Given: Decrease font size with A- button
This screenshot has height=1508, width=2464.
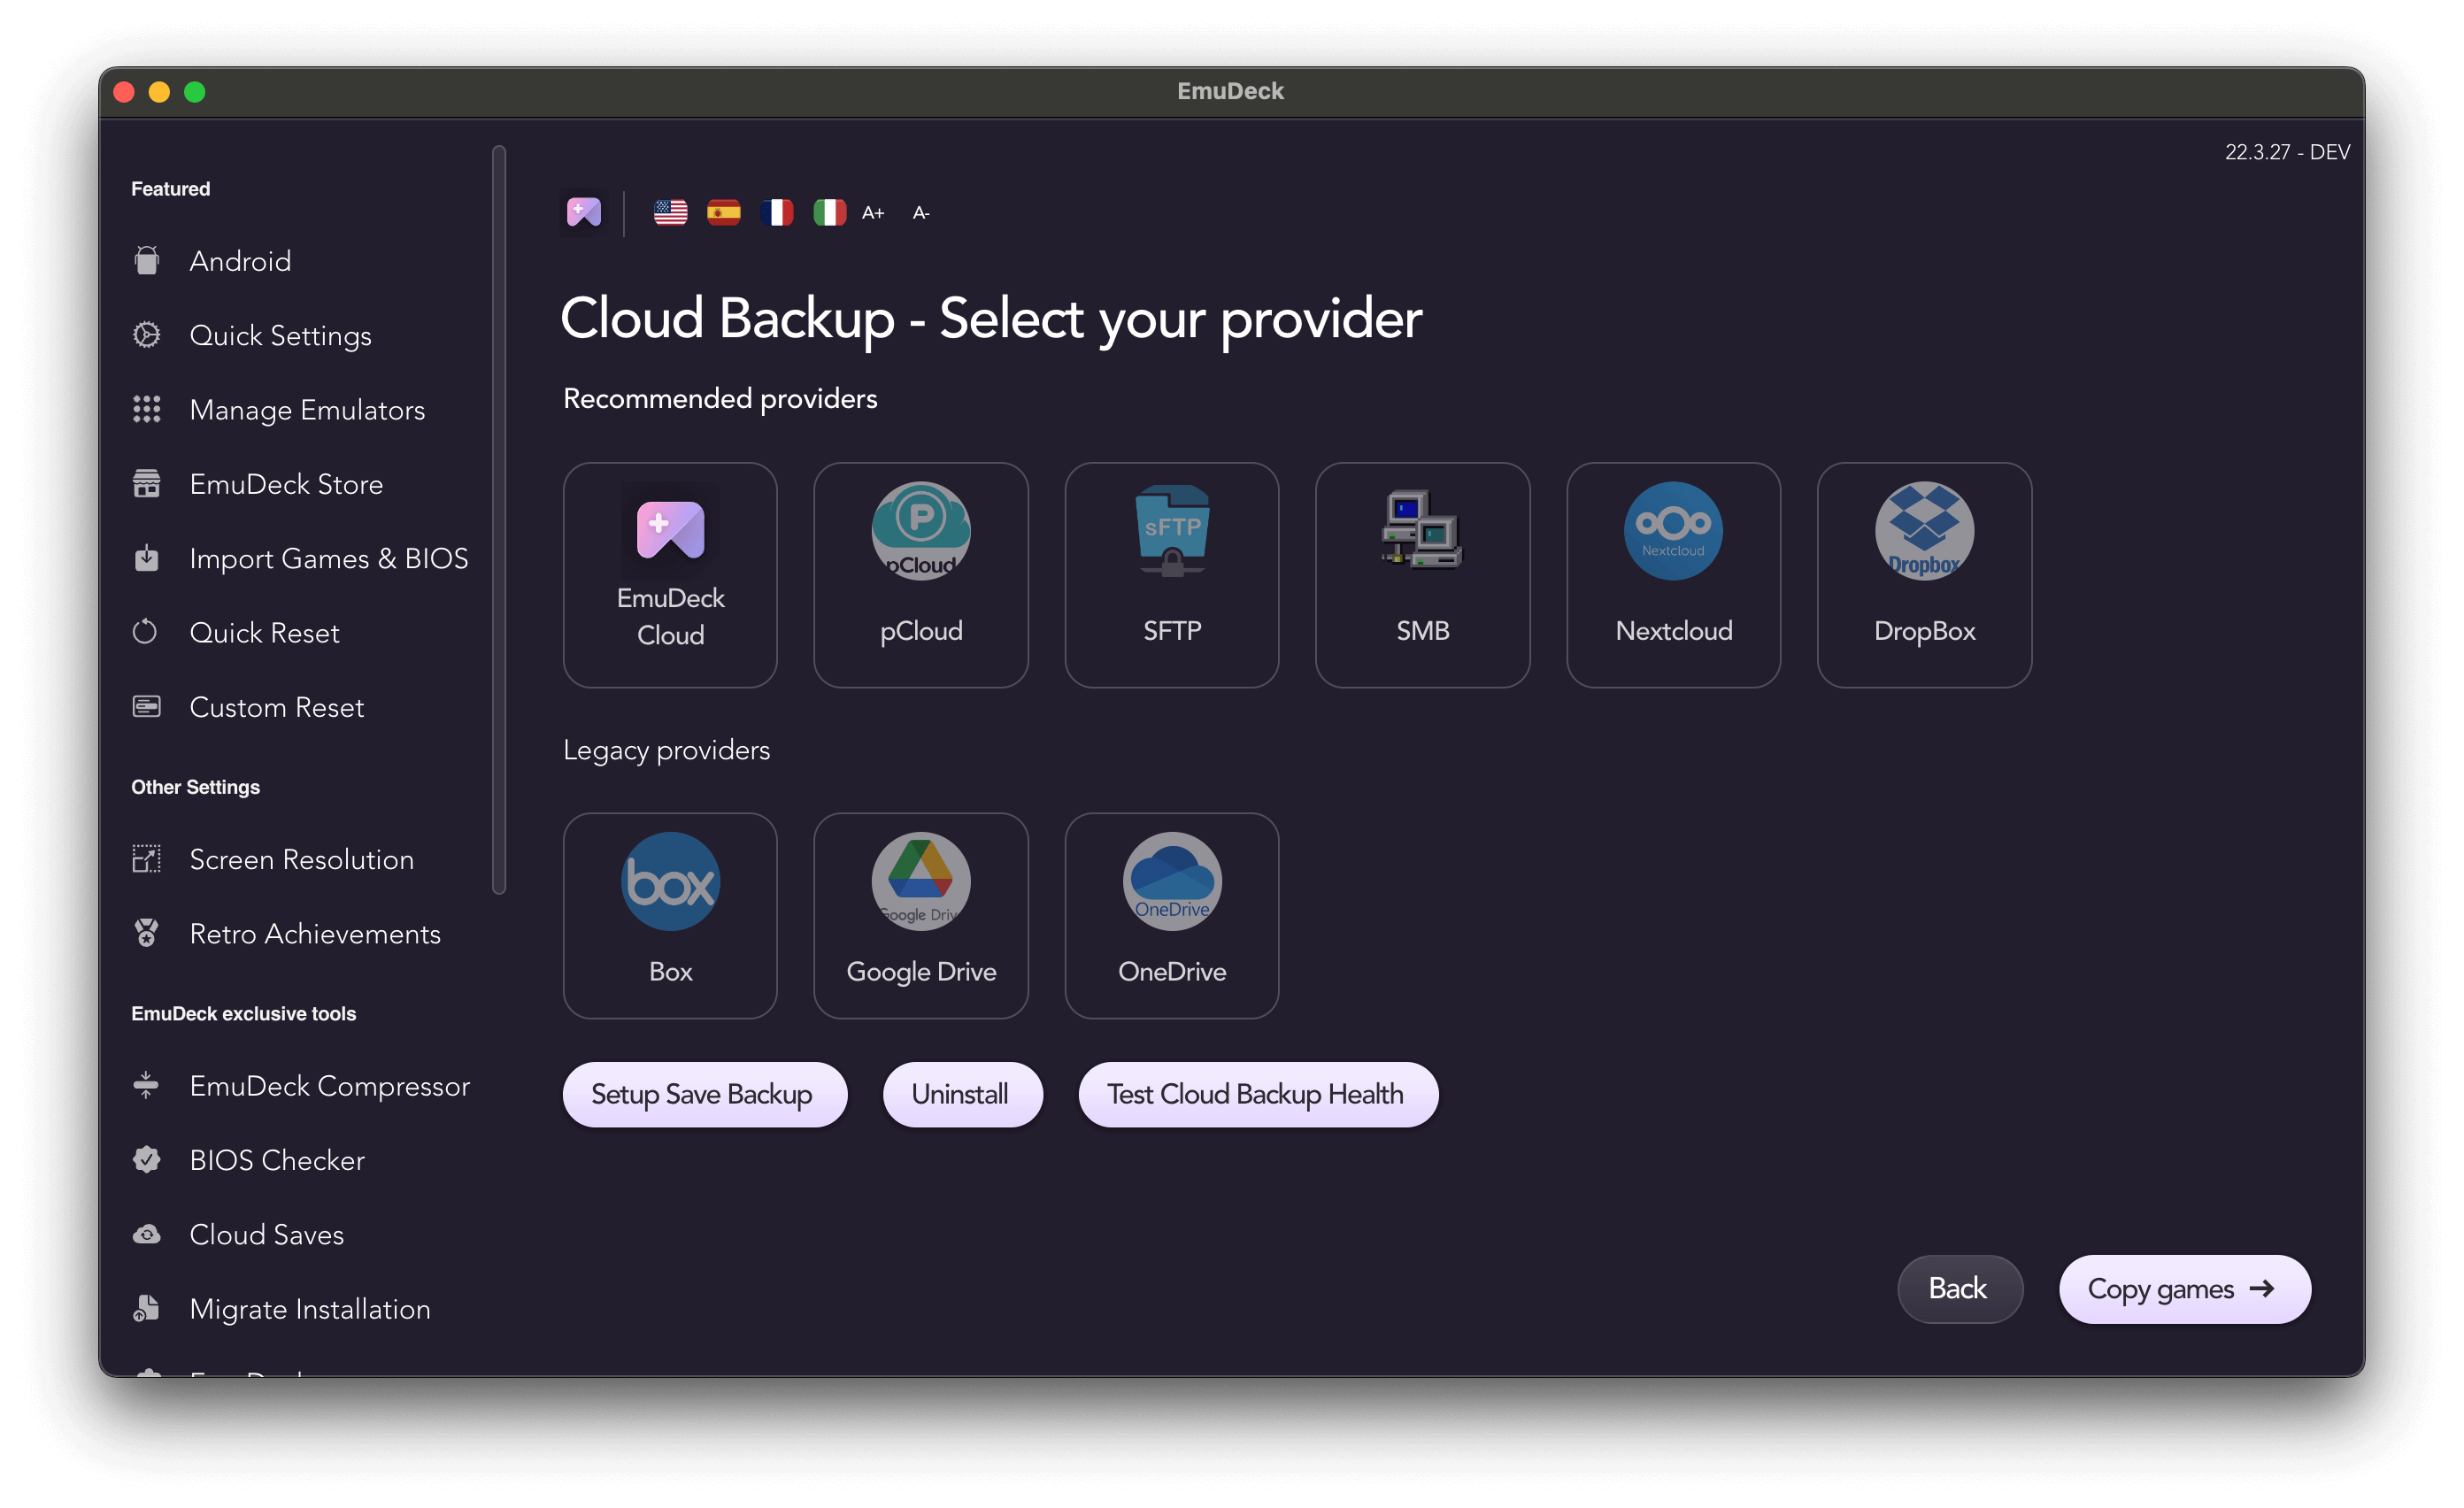Looking at the screenshot, I should [921, 212].
